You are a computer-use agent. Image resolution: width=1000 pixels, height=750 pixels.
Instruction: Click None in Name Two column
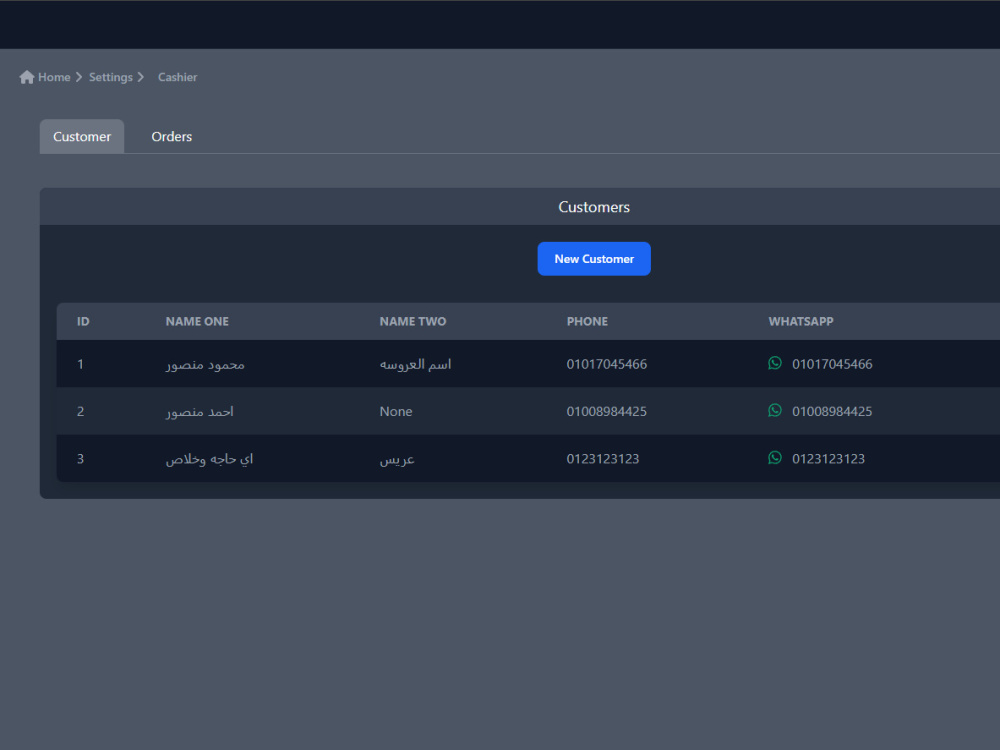click(396, 411)
